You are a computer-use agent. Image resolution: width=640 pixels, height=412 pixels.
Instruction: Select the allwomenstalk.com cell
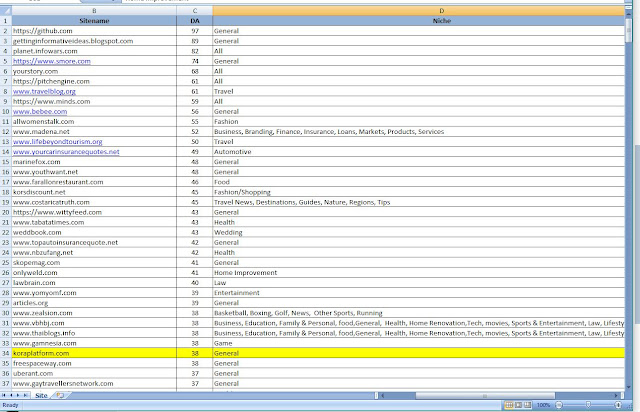[x=94, y=121]
